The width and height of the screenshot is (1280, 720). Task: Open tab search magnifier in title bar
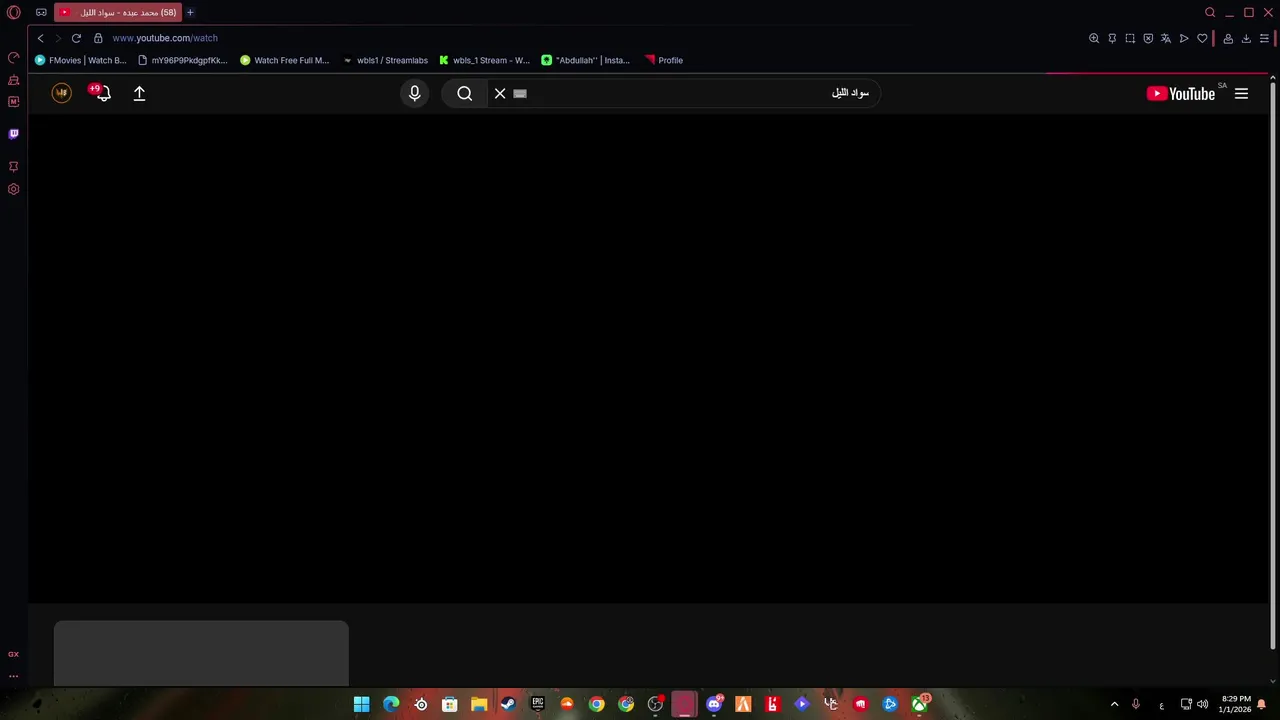1210,13
